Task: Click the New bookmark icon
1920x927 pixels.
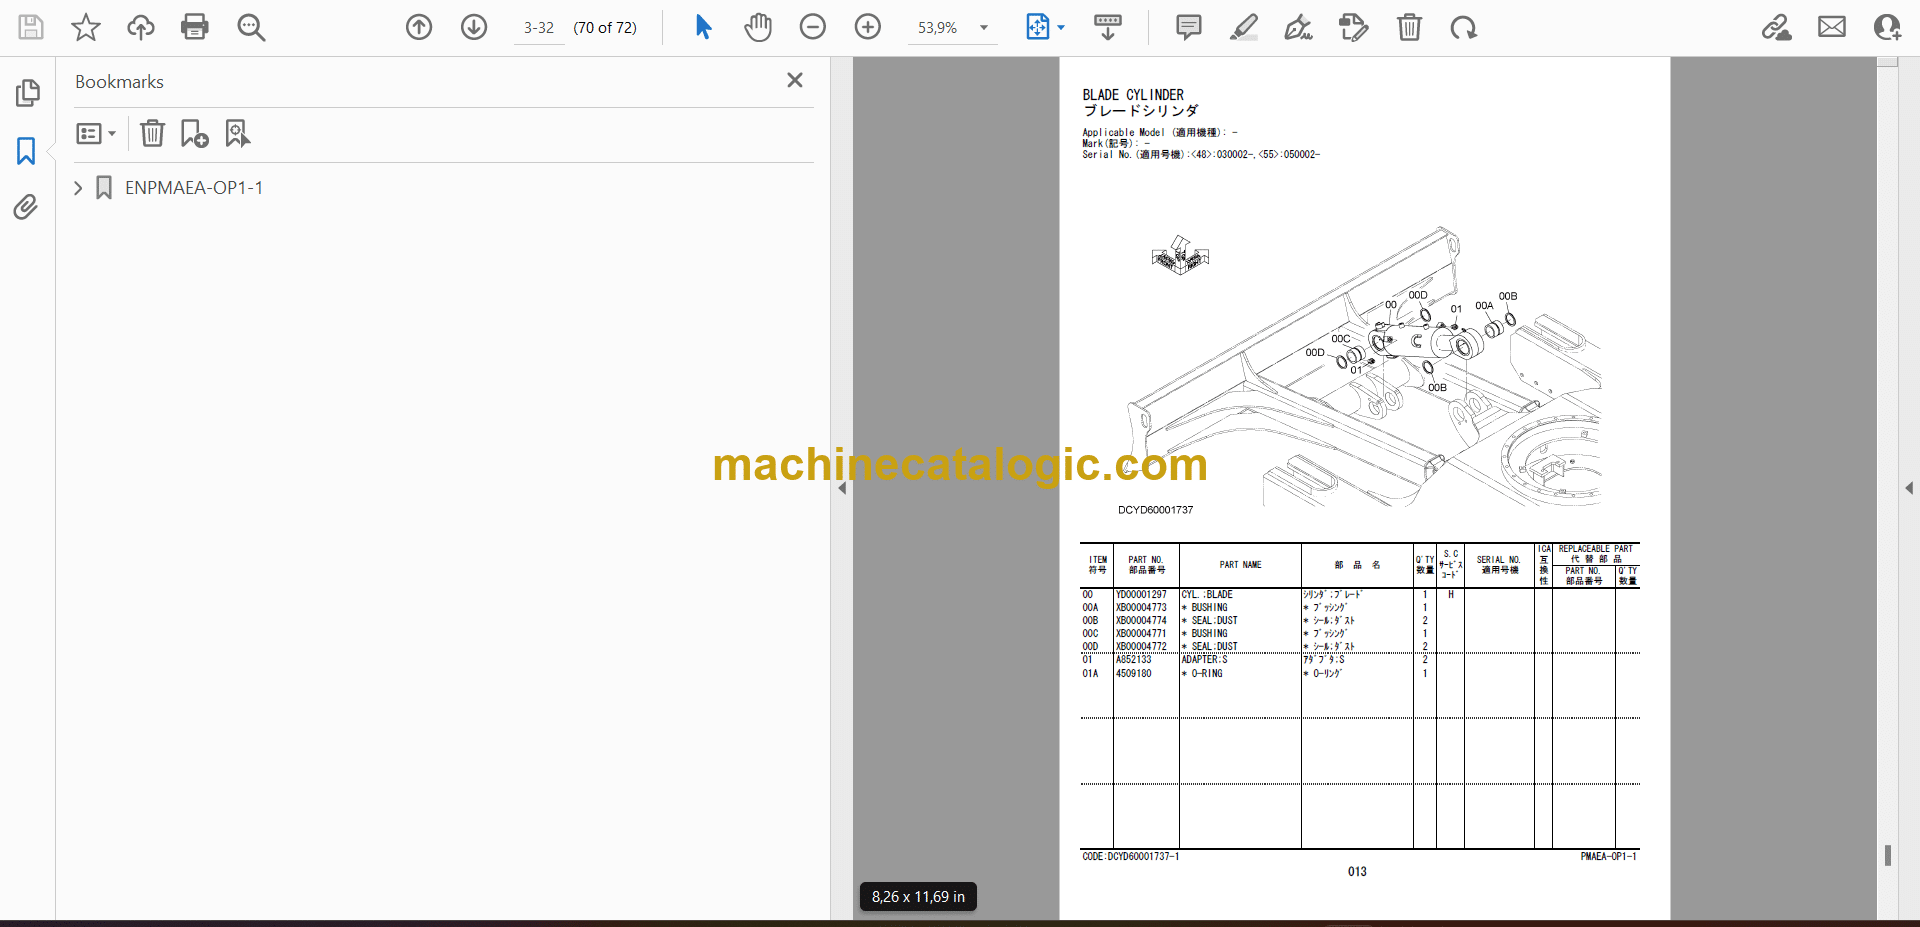Action: [193, 133]
